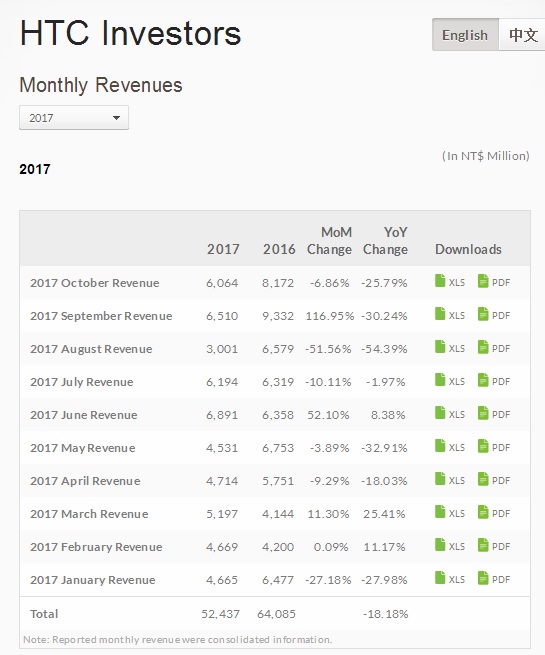Download February revenue XLS file

point(450,546)
